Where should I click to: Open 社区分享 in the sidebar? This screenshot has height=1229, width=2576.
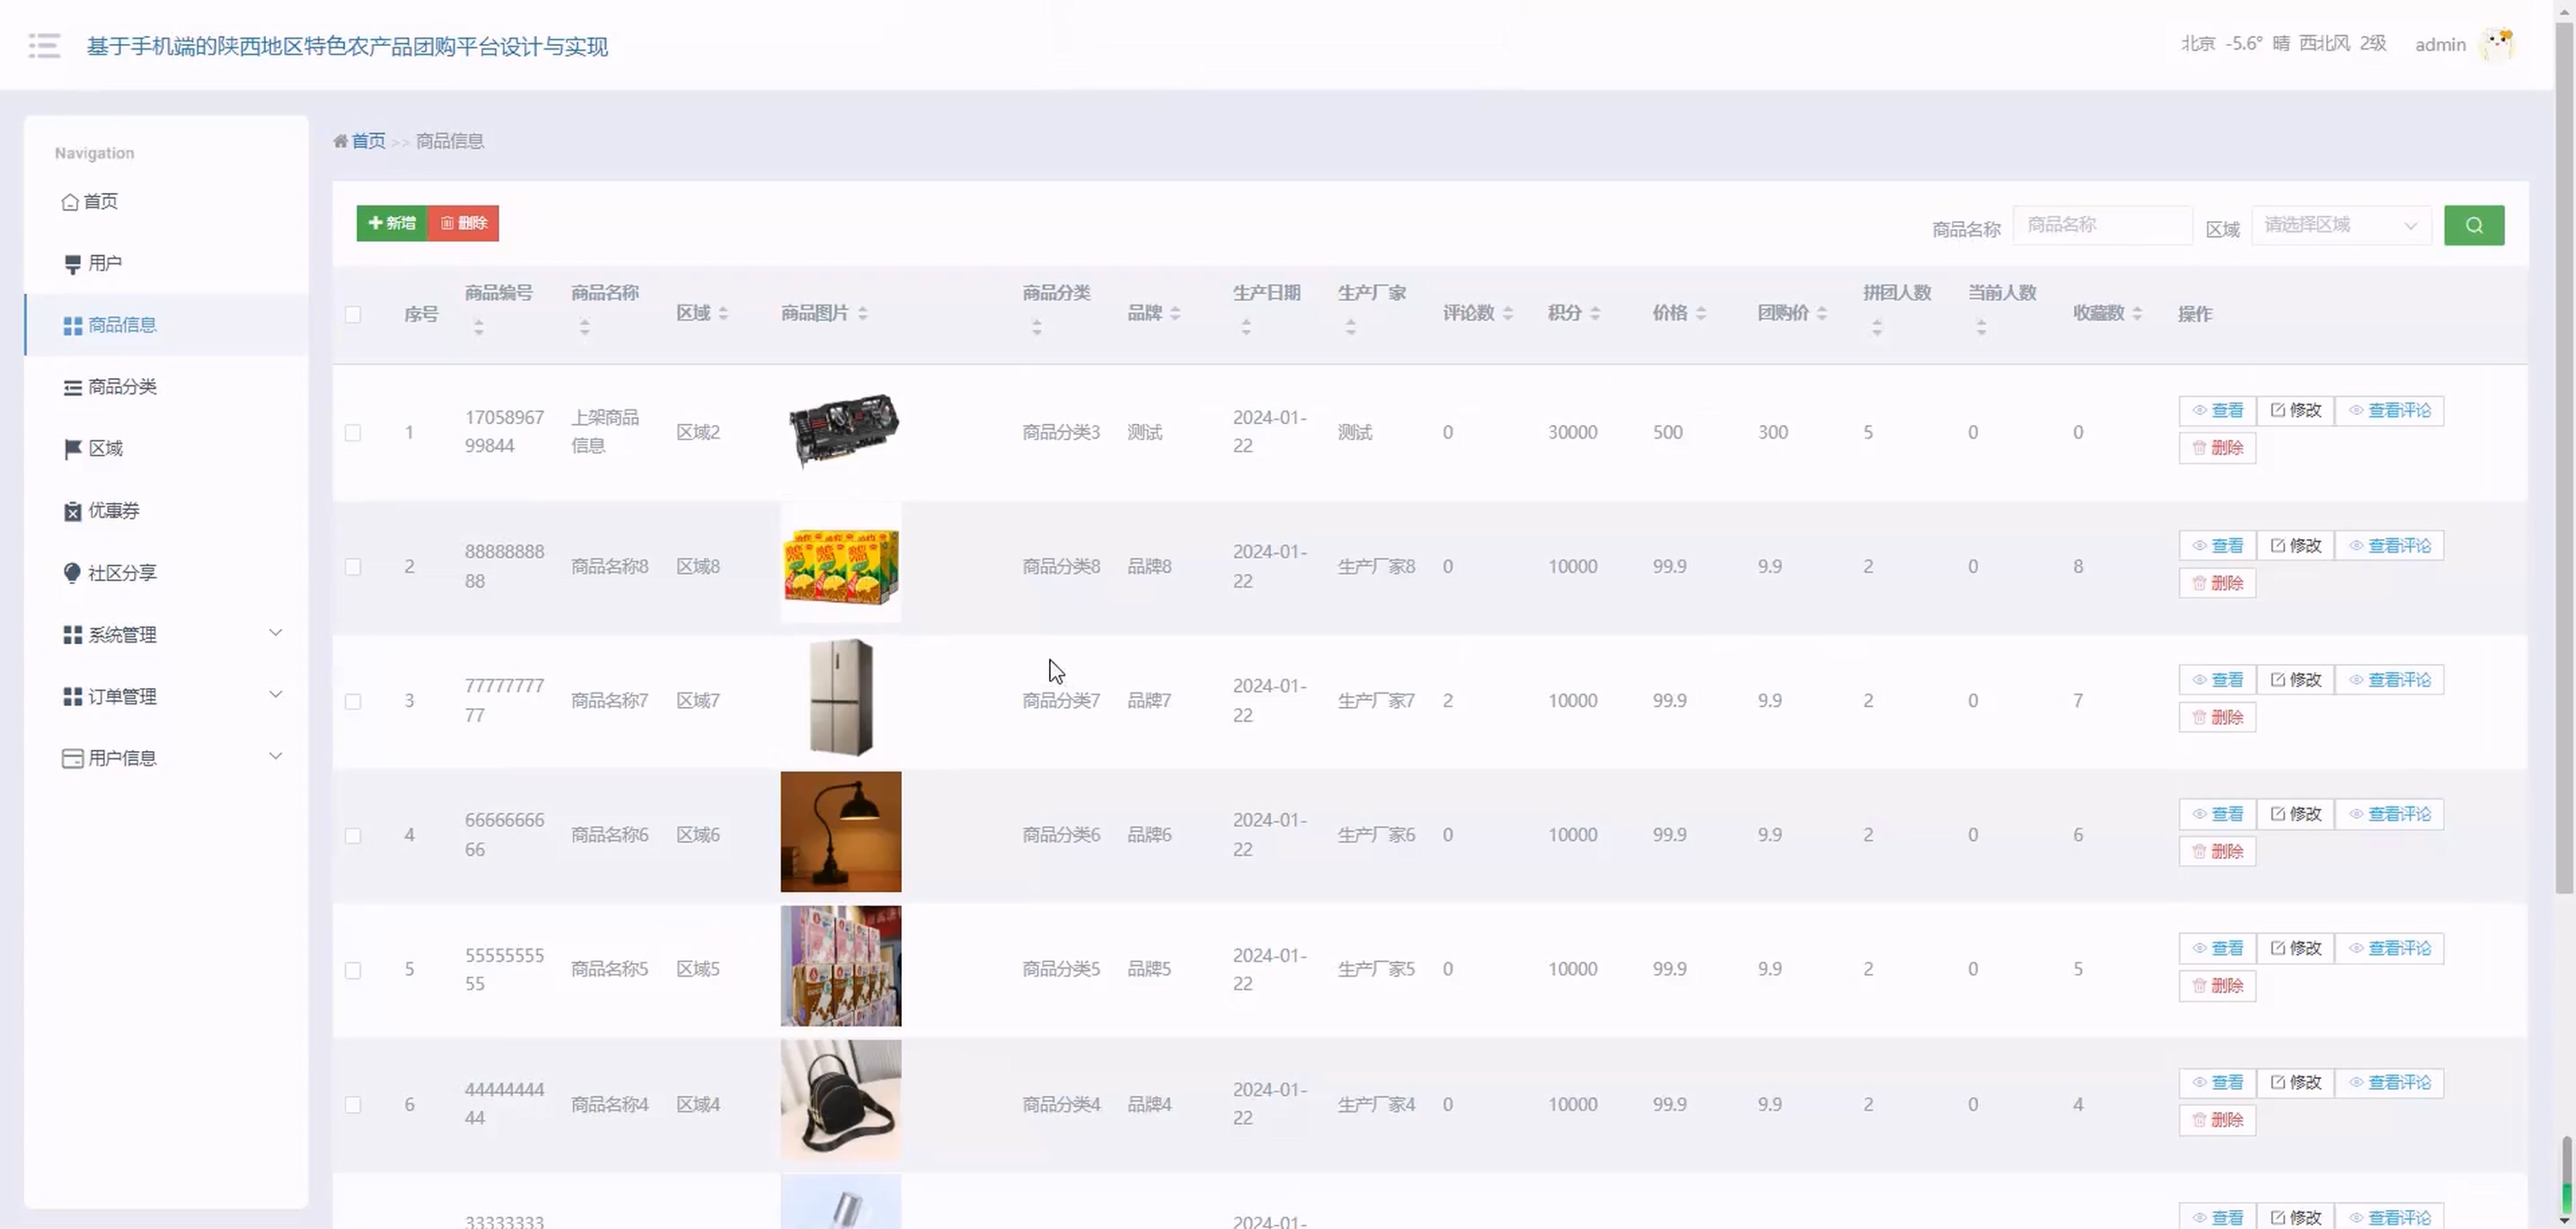[166, 573]
